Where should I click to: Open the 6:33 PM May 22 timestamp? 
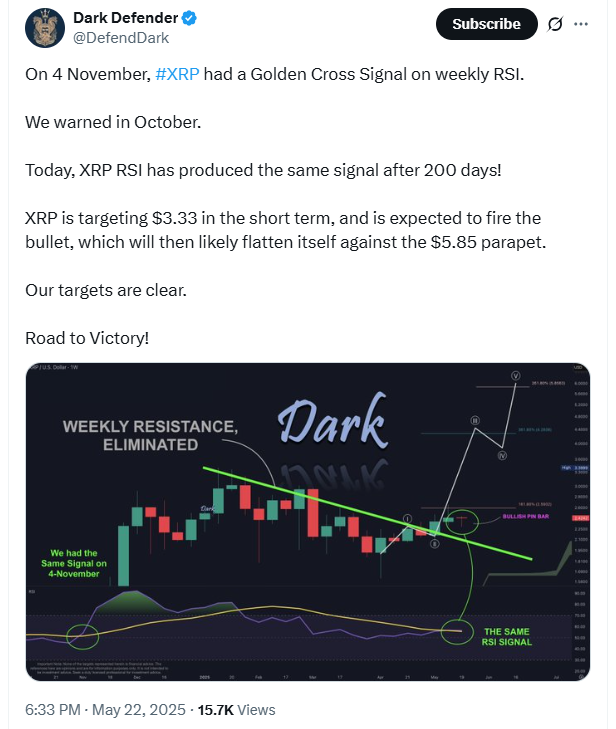pos(105,710)
